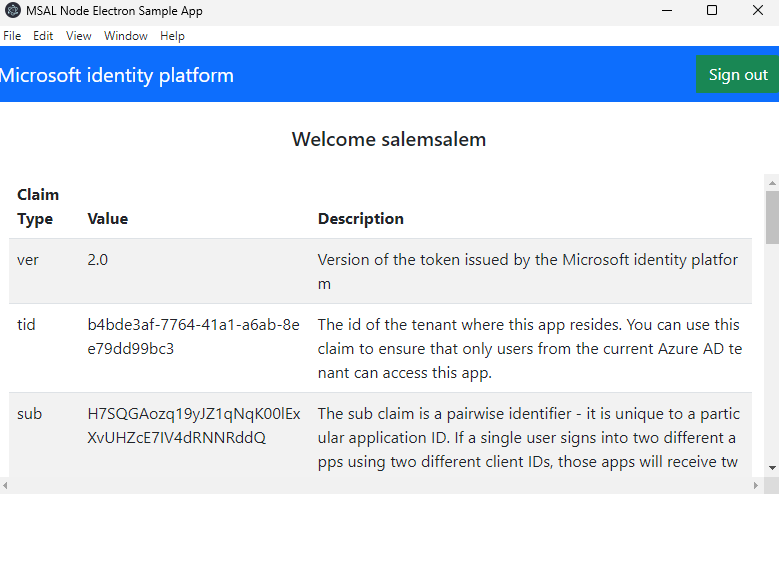Click the description 'Version of the token issued'
Viewport: 779px width, 585px height.
(x=528, y=272)
